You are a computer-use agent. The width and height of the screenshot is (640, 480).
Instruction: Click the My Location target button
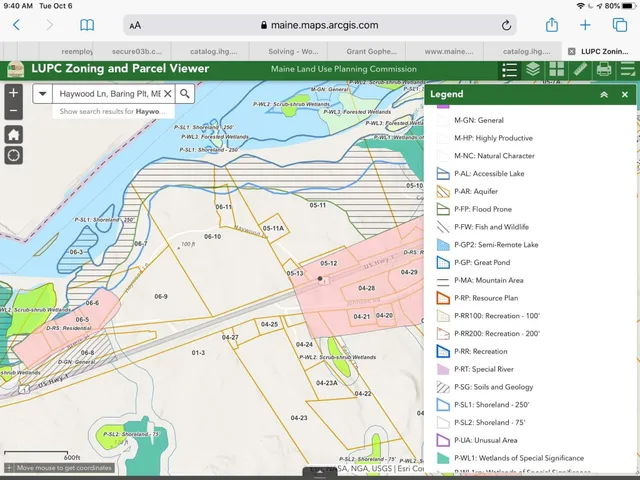[13, 155]
